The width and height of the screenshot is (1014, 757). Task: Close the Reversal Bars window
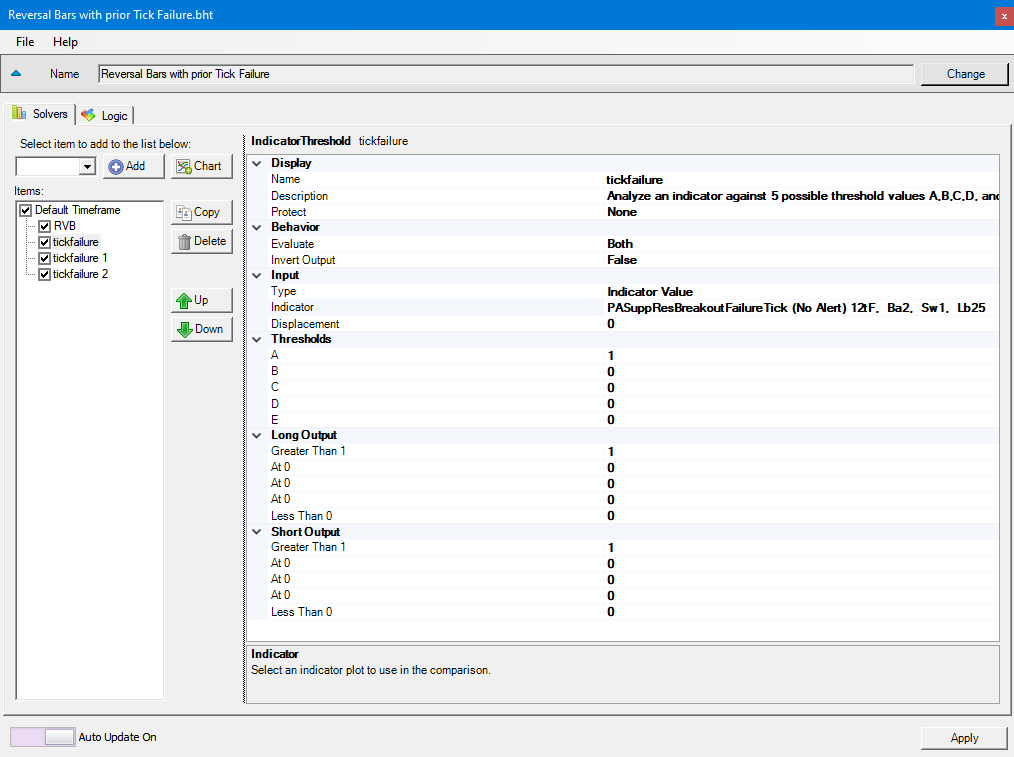1004,16
